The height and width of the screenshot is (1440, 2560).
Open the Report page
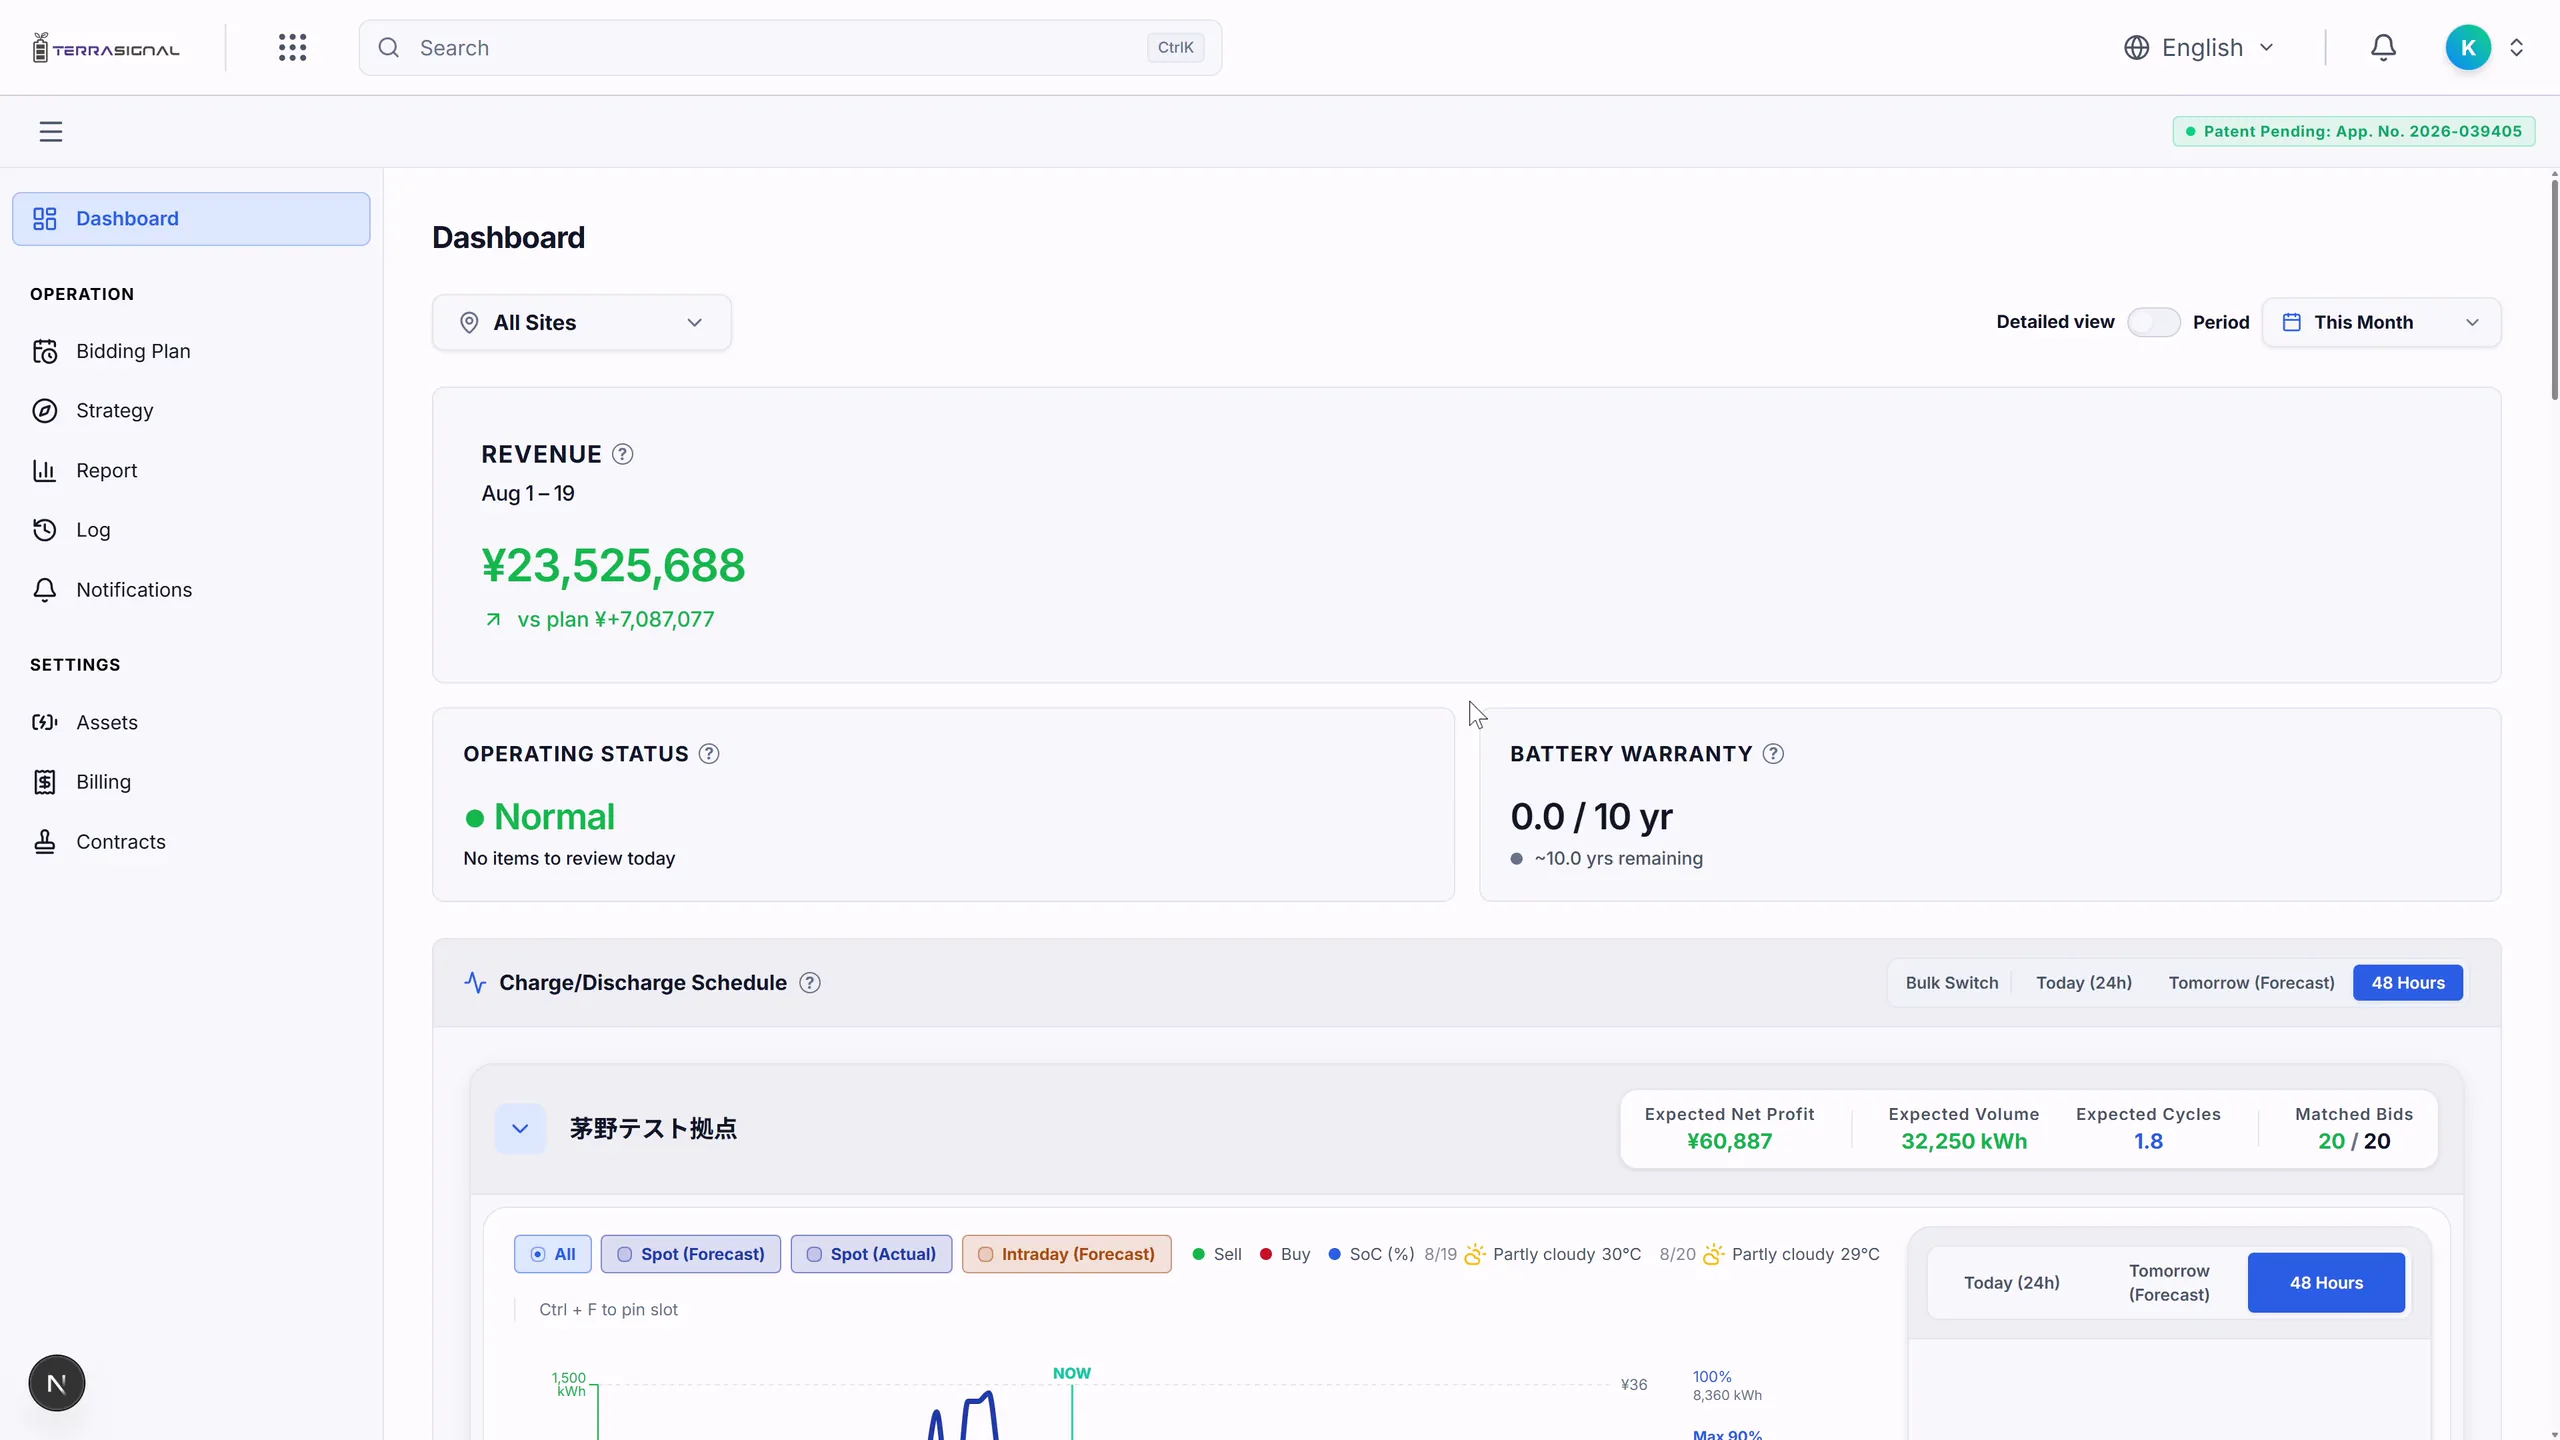pyautogui.click(x=191, y=471)
